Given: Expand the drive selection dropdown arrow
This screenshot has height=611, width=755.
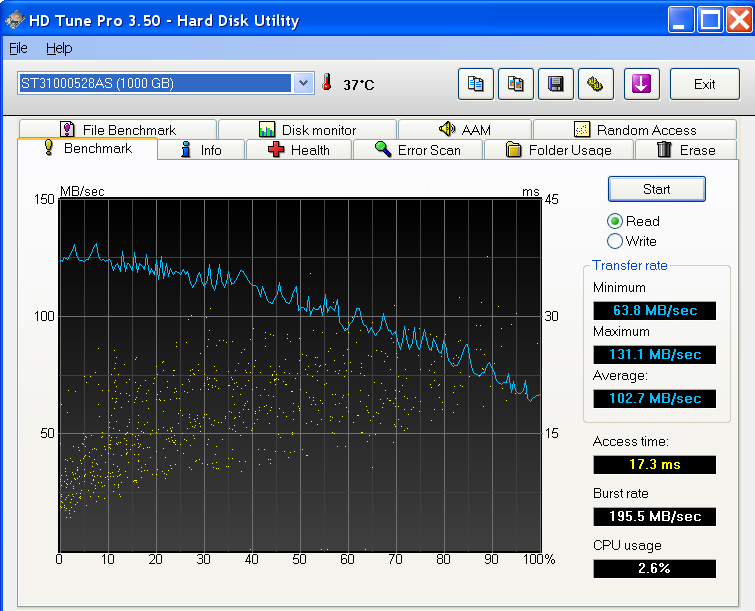Looking at the screenshot, I should (x=304, y=84).
